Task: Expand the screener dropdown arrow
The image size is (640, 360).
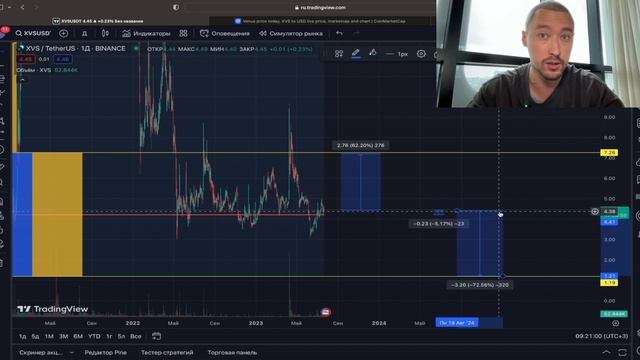Action: pyautogui.click(x=72, y=352)
